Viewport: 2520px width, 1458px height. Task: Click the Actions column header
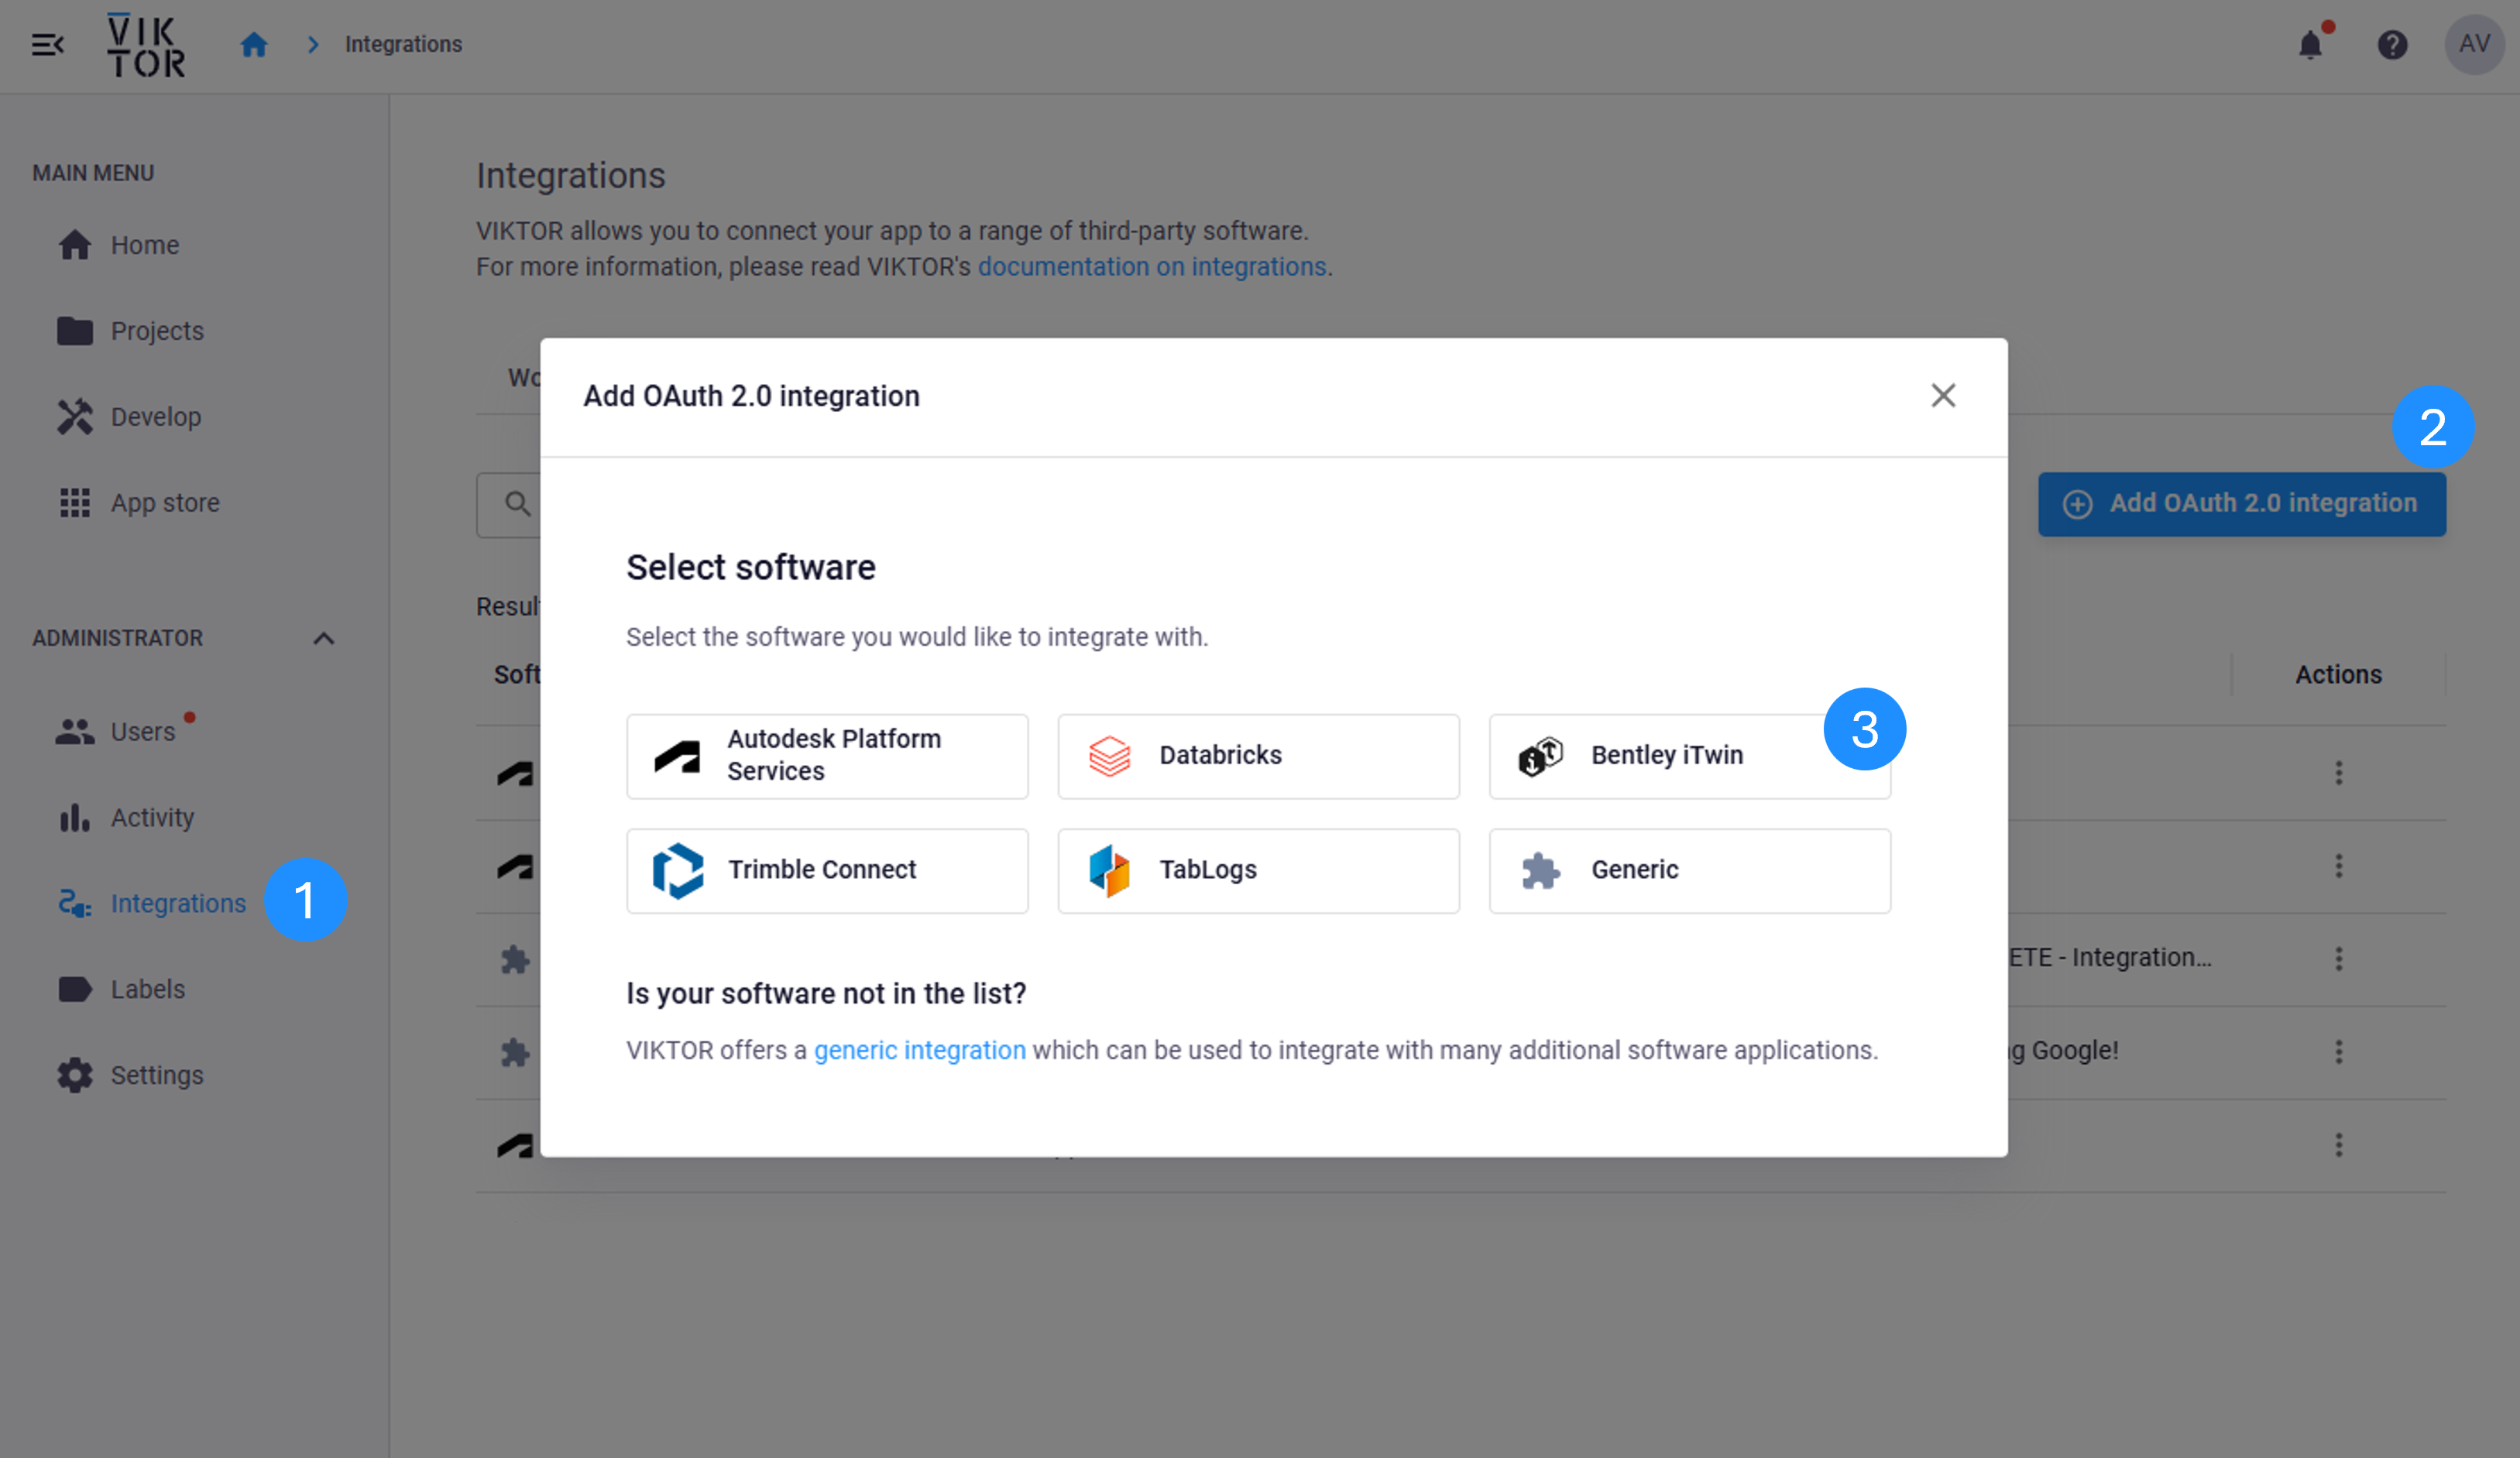[2338, 675]
